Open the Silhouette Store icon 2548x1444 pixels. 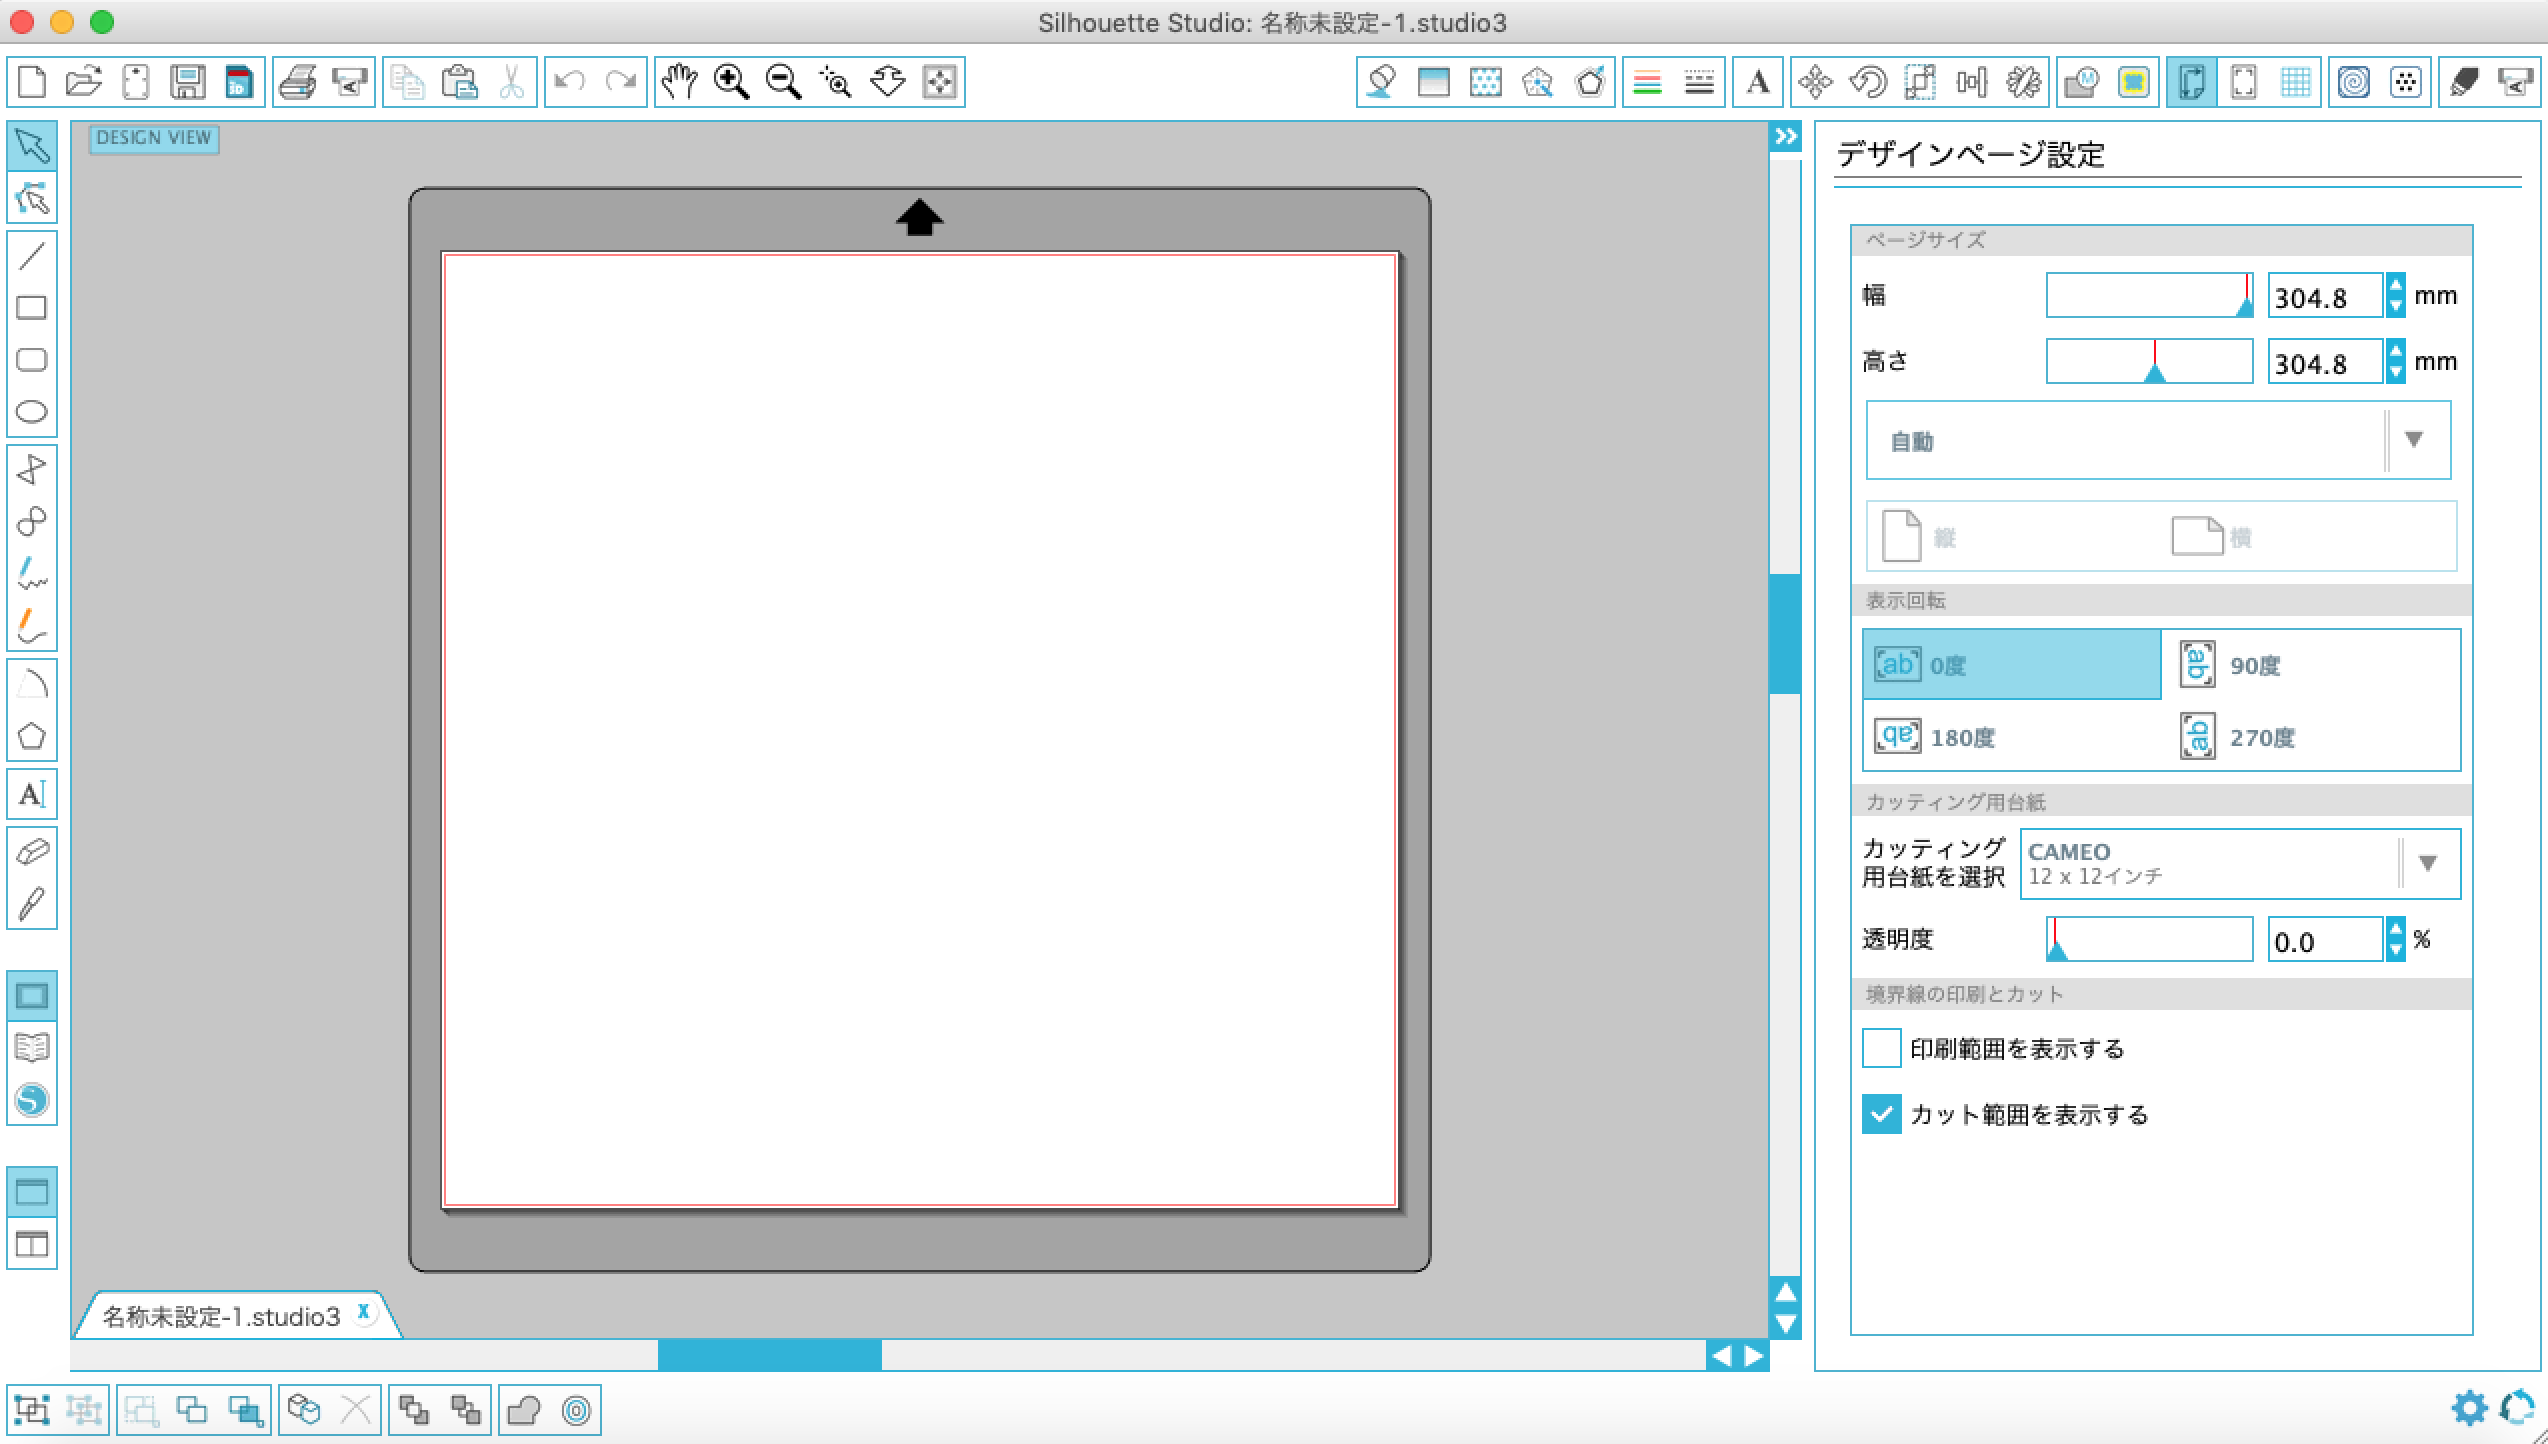[x=32, y=1100]
